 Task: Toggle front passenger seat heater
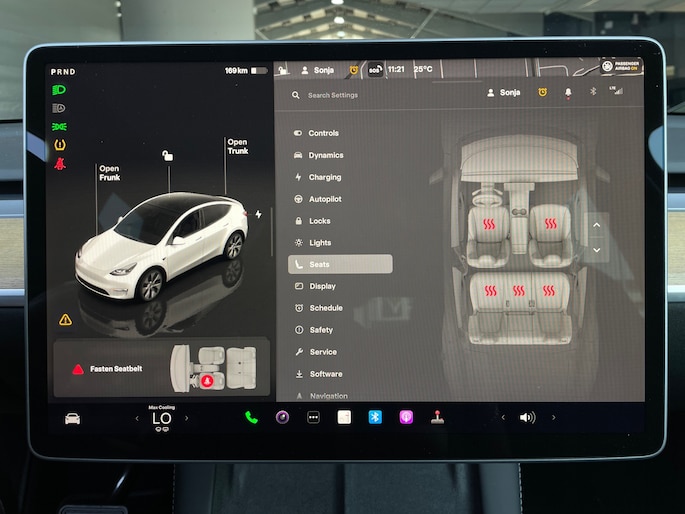click(x=550, y=224)
